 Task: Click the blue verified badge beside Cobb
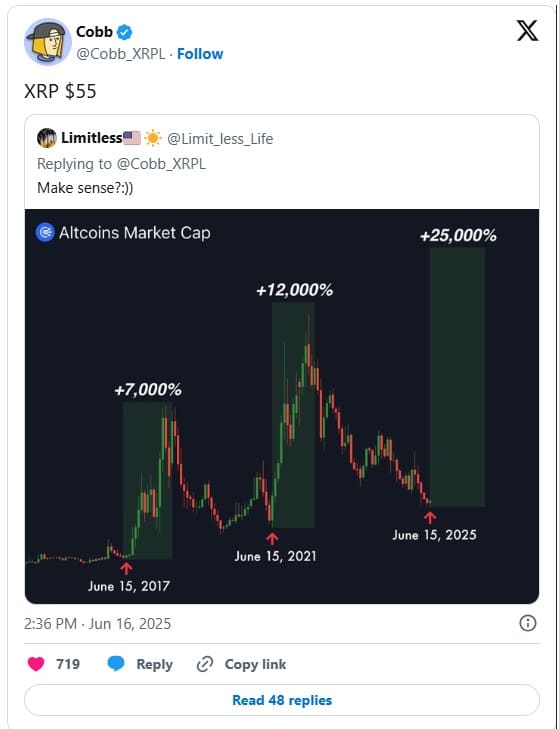pos(125,32)
